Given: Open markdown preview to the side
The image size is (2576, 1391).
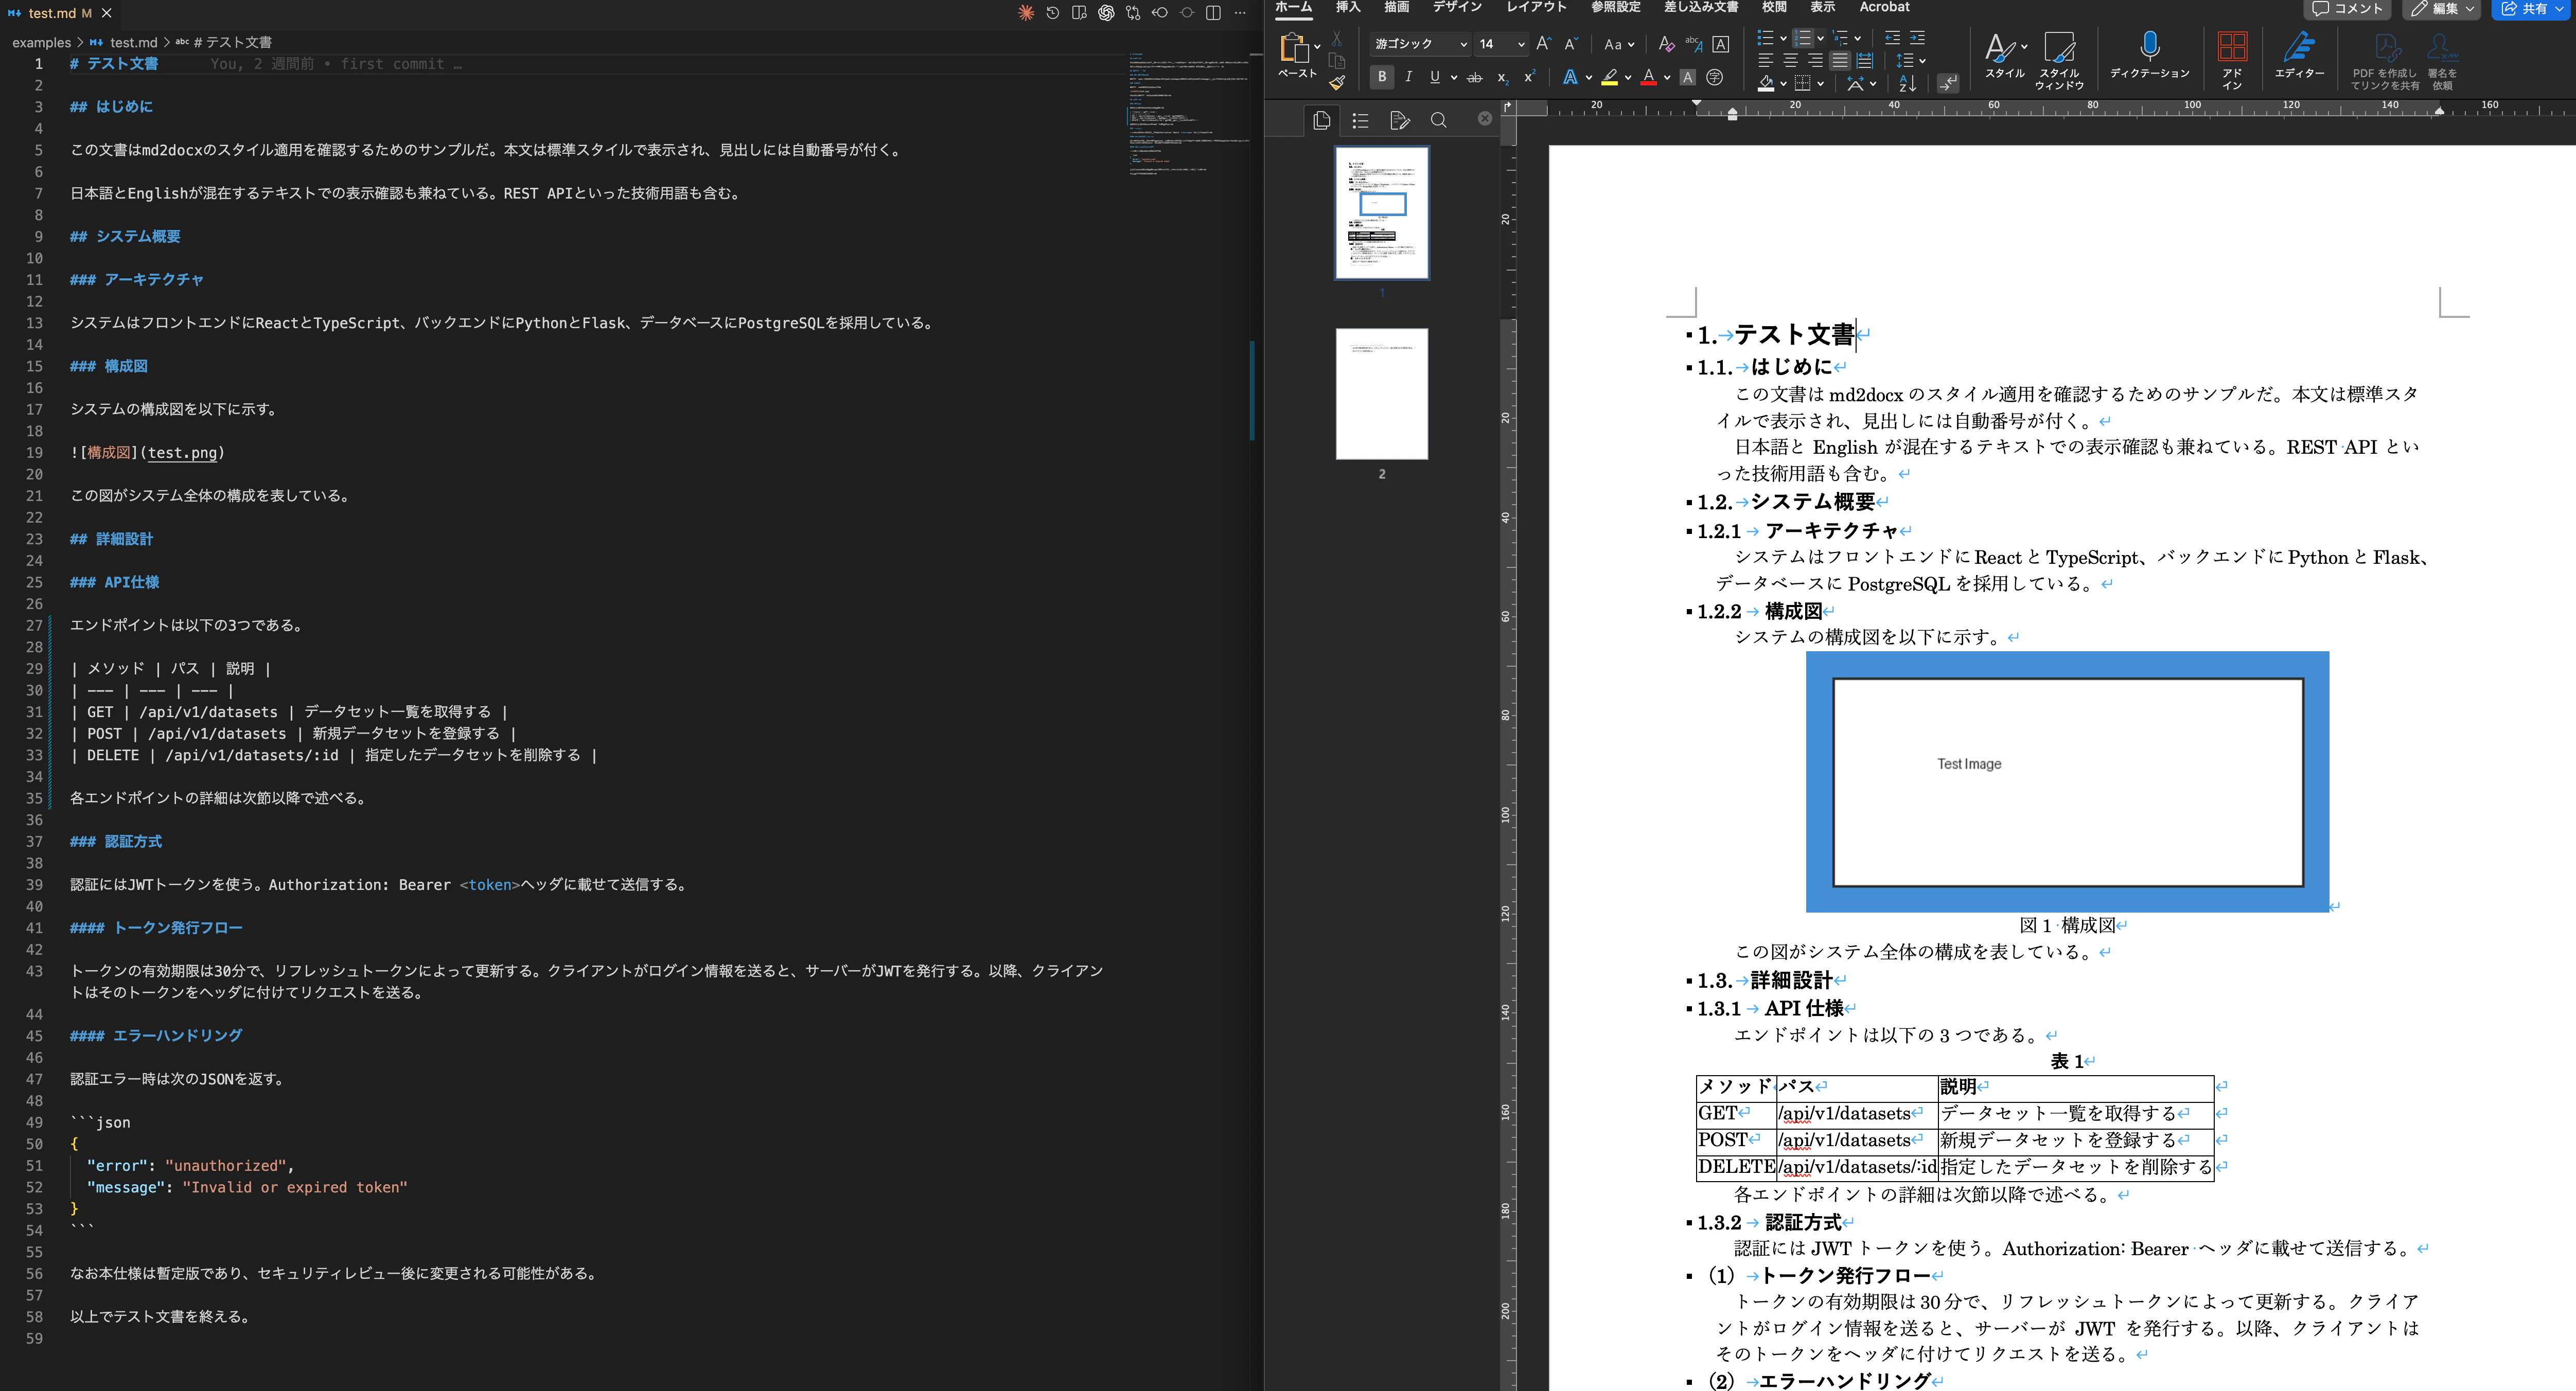Looking at the screenshot, I should coord(1079,13).
